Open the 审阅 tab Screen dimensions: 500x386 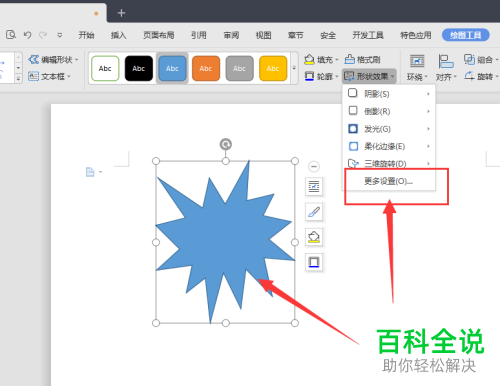click(x=231, y=35)
